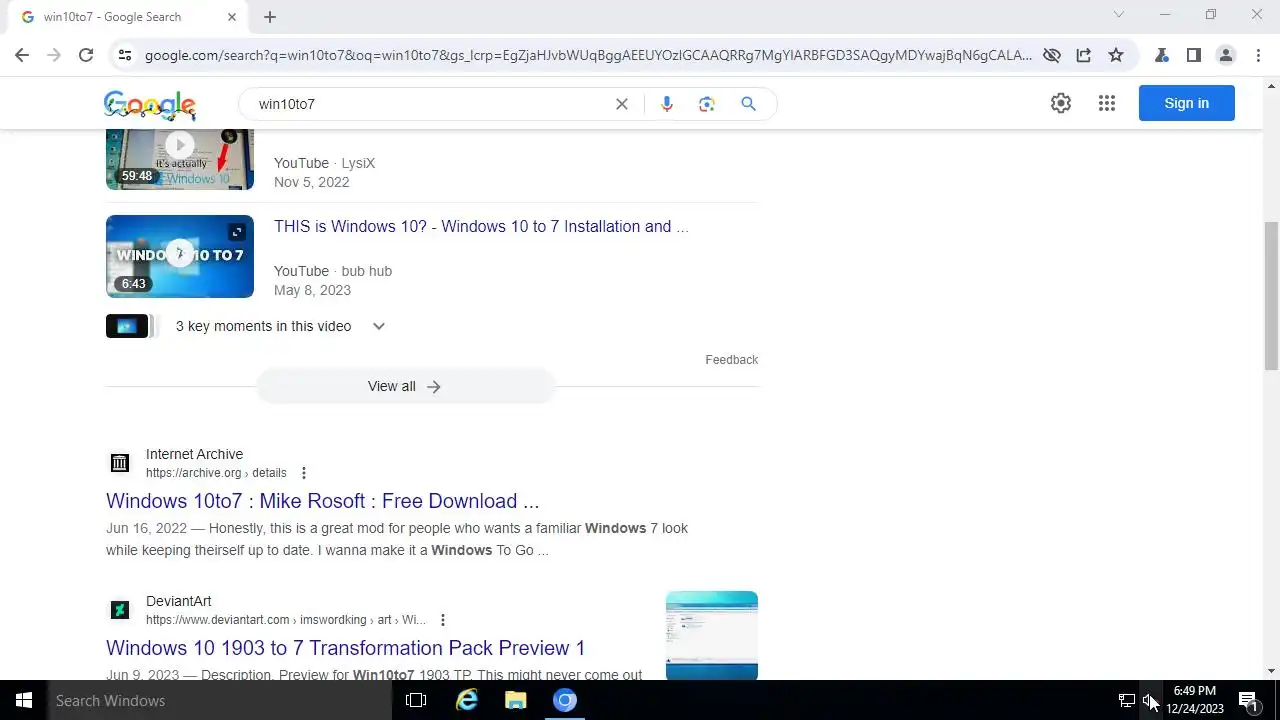
Task: Click the Sign in button
Action: pyautogui.click(x=1187, y=103)
